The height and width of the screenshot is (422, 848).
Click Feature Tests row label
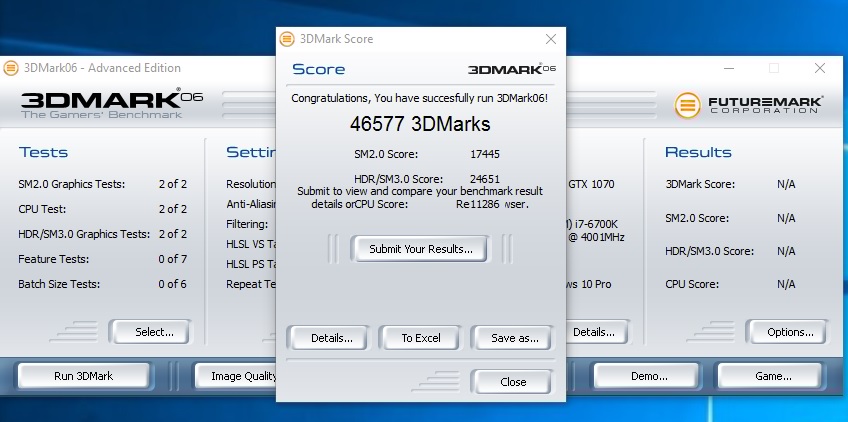(x=54, y=259)
